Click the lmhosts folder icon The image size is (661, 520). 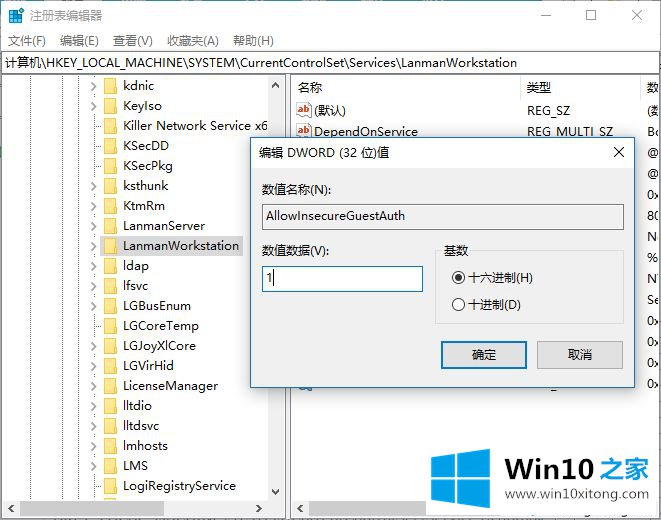coord(110,446)
